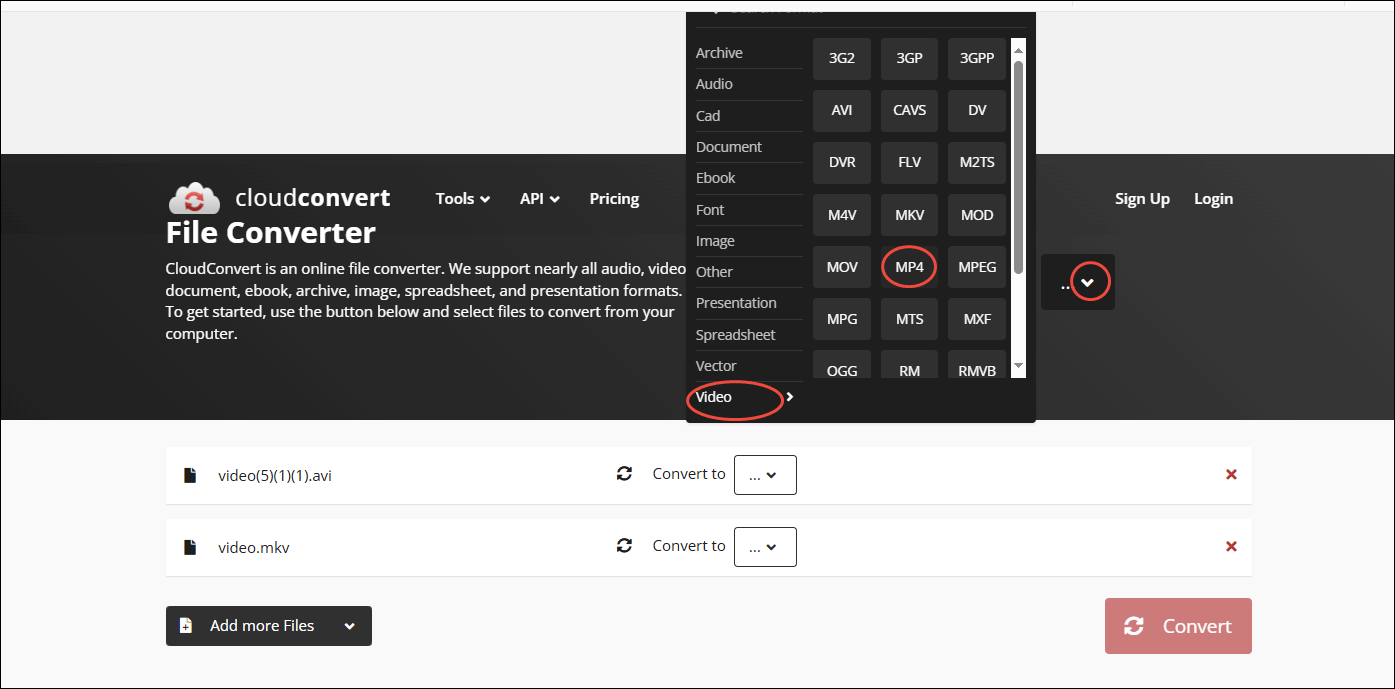Viewport: 1395px width, 689px height.
Task: Select the Other category
Action: click(x=749, y=272)
